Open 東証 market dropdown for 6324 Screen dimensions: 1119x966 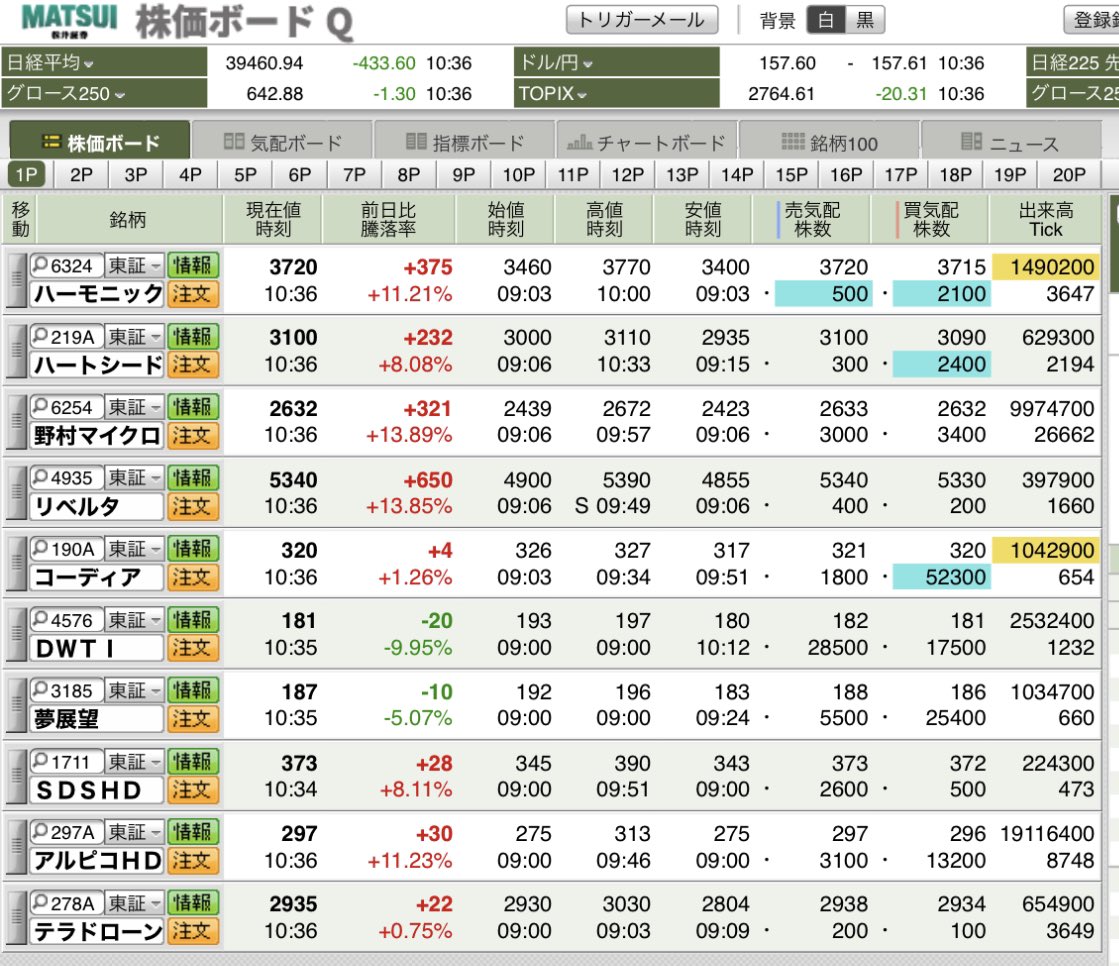click(134, 265)
